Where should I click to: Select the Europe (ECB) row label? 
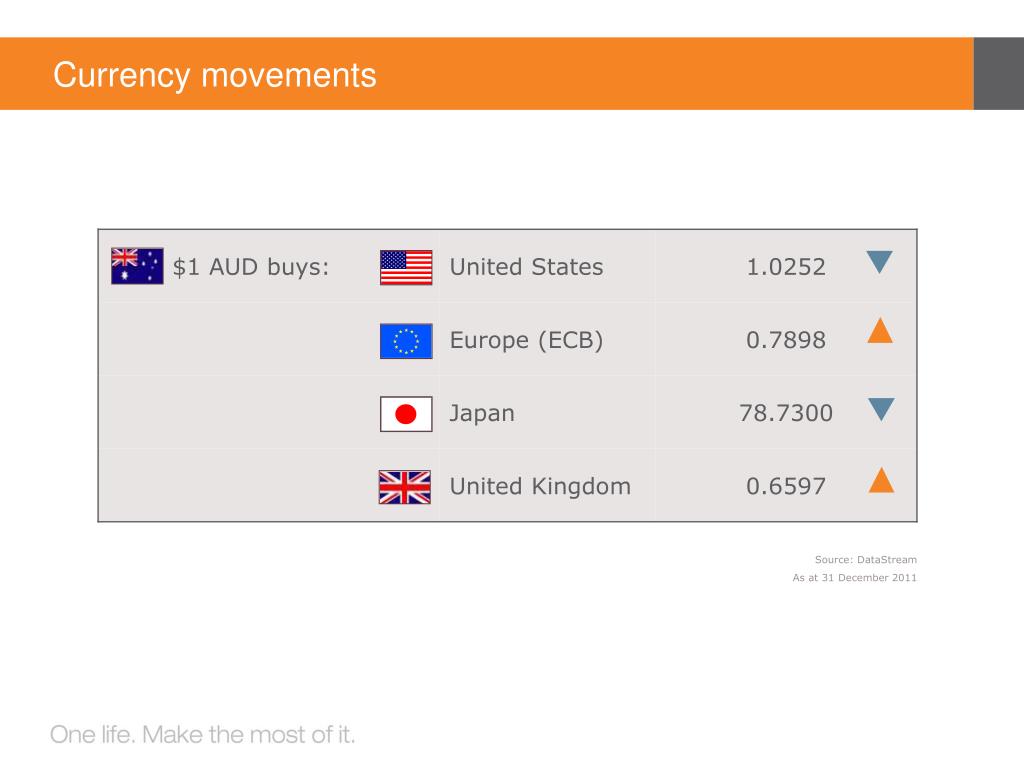click(526, 340)
